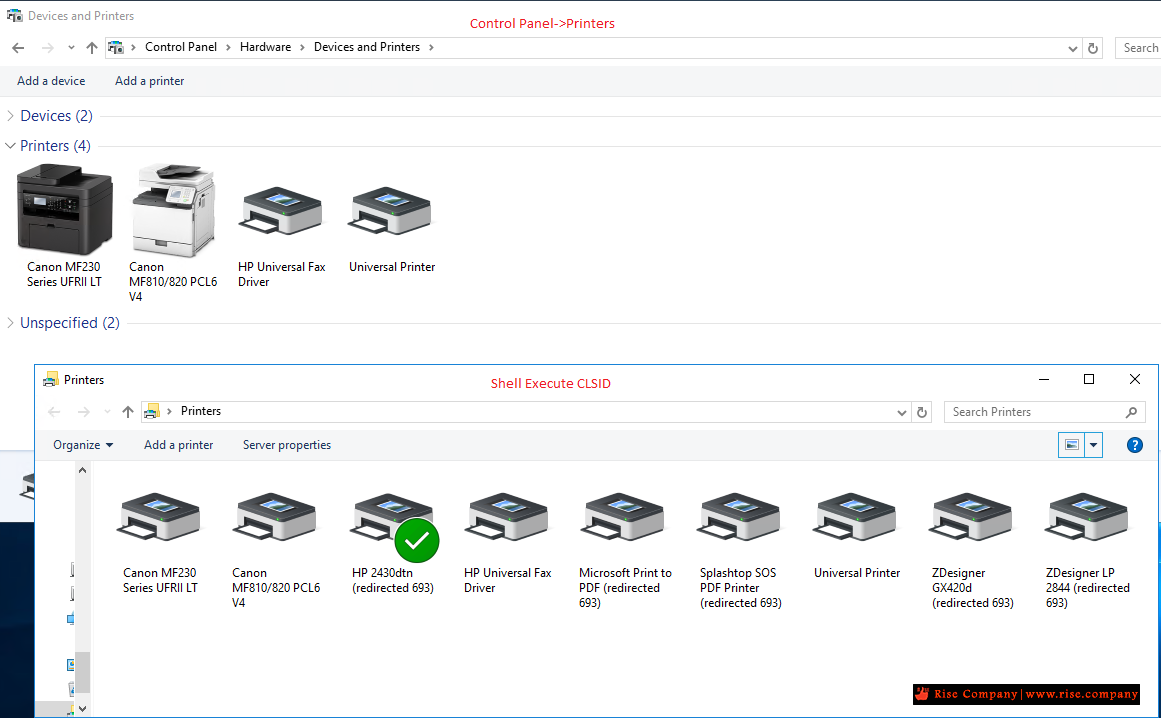
Task: Select Canon MF810/820 PCL6 V4 in Devices and Printers
Action: click(173, 233)
